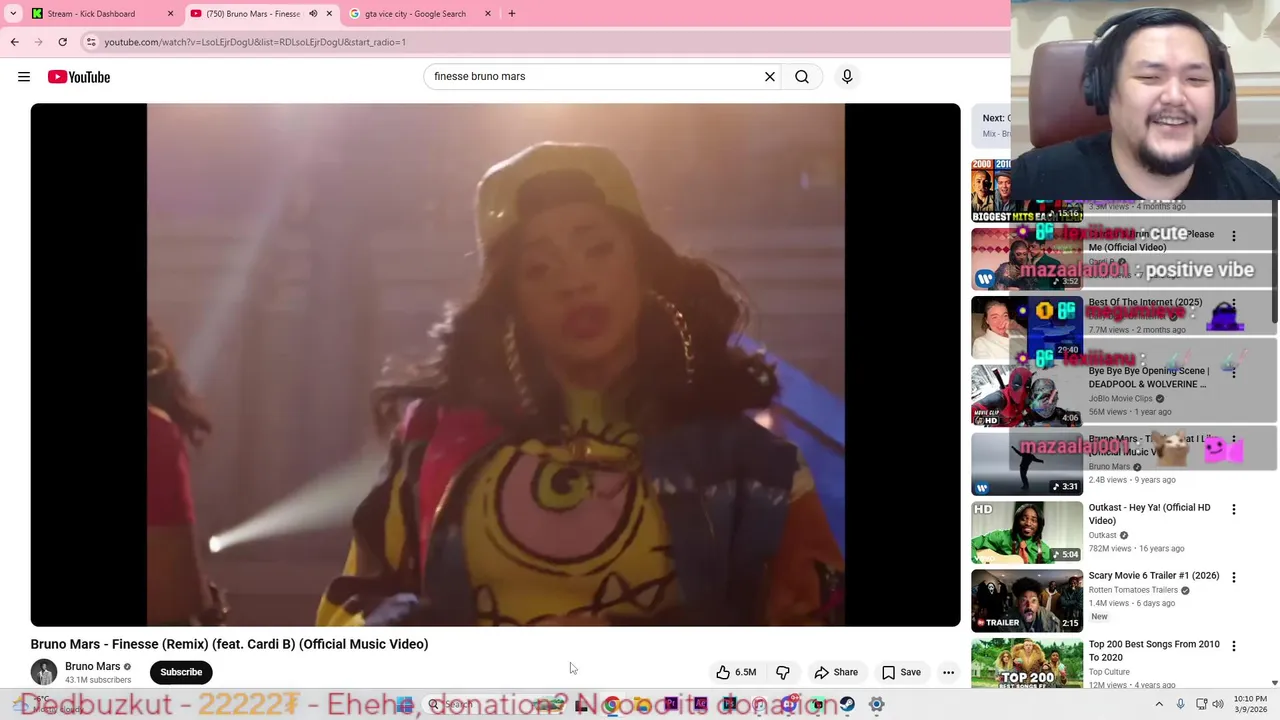This screenshot has height=720, width=1280.
Task: Go to YouTube home via logo
Action: click(x=78, y=77)
